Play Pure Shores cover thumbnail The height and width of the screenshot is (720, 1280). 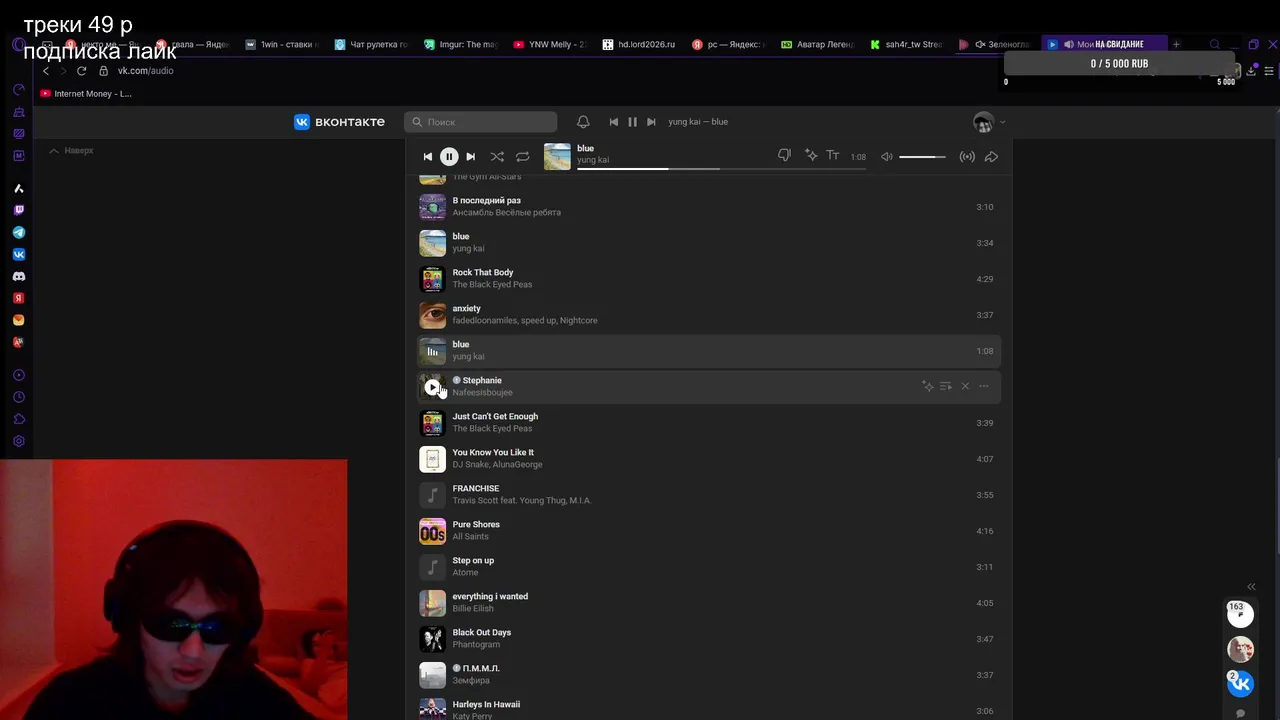tap(432, 531)
